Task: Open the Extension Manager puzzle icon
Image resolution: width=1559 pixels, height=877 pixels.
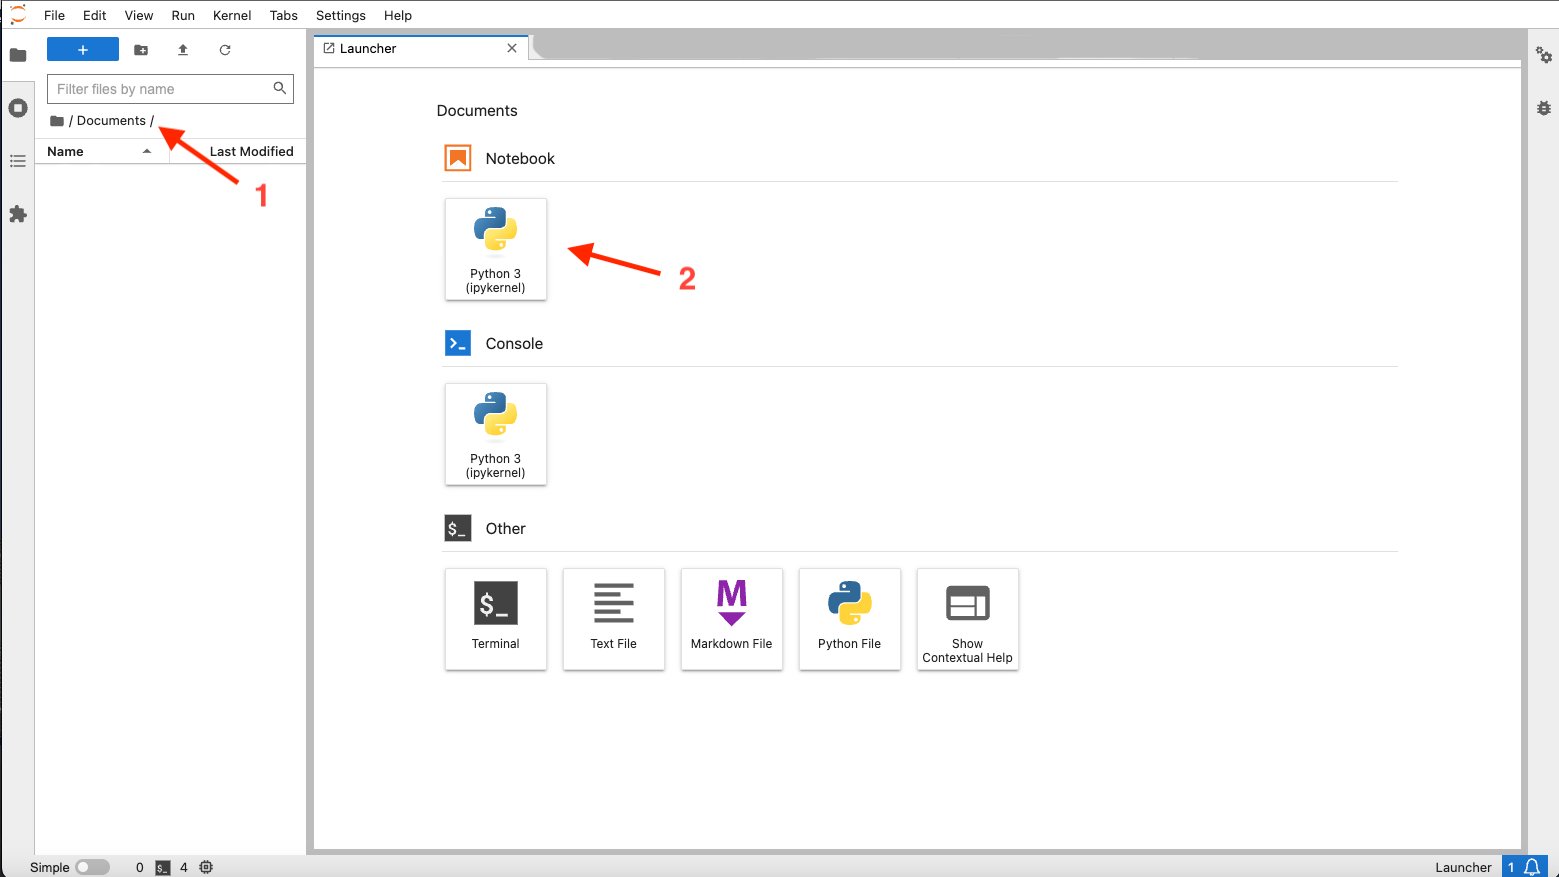Action: pos(18,214)
